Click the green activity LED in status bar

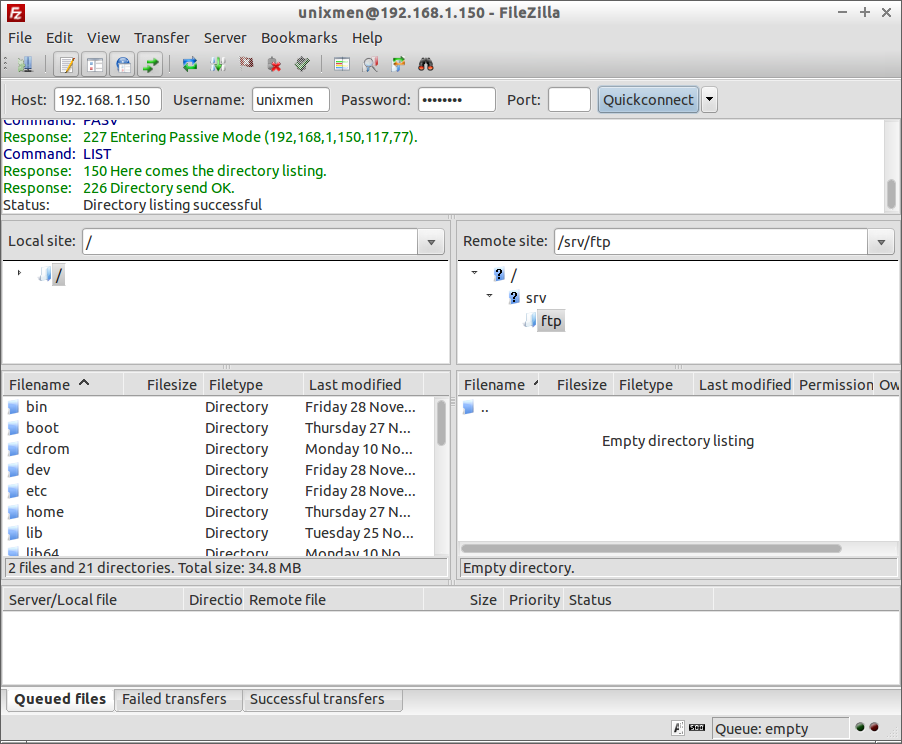pos(860,727)
